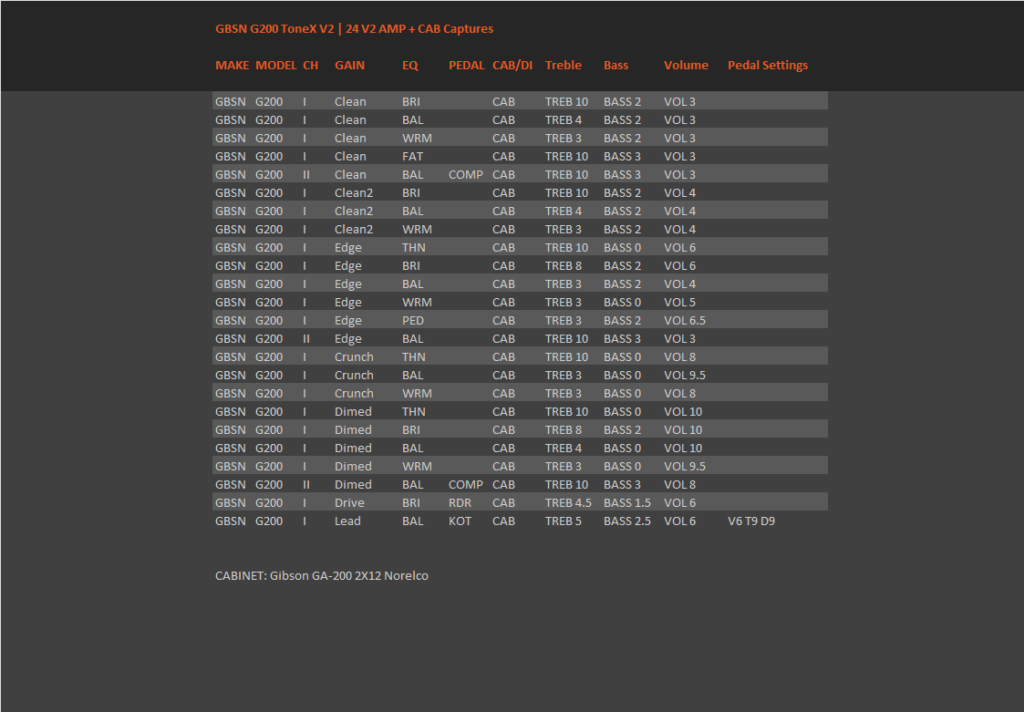
Task: Click the Edge BRI row's TREB 8 cell
Action: click(563, 267)
